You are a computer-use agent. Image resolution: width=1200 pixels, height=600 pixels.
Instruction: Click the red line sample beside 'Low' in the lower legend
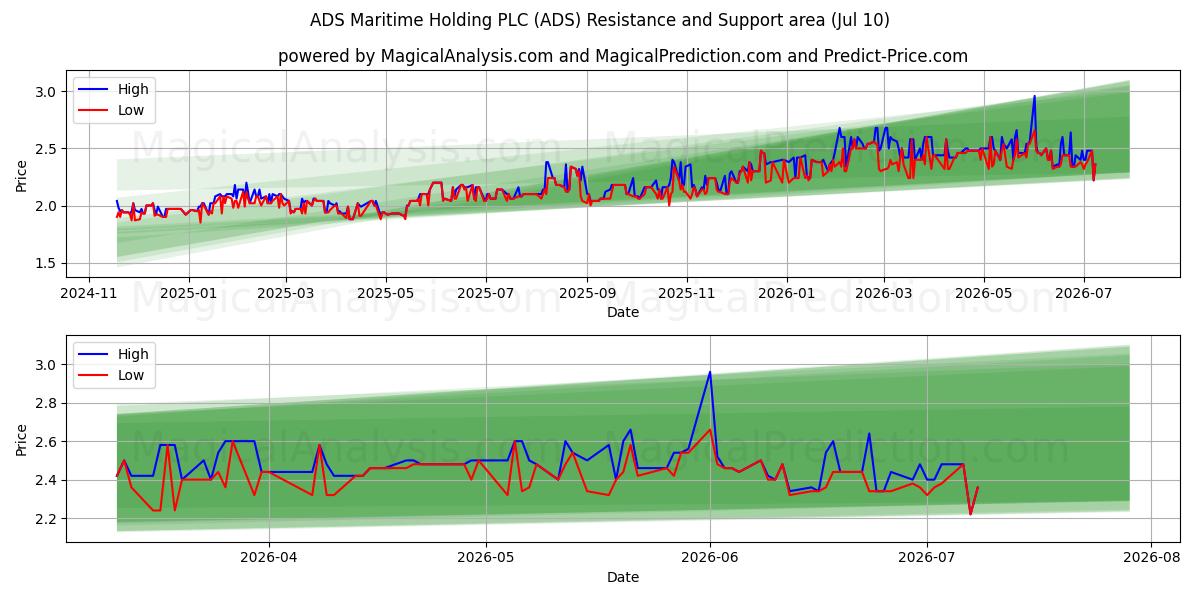click(x=94, y=375)
